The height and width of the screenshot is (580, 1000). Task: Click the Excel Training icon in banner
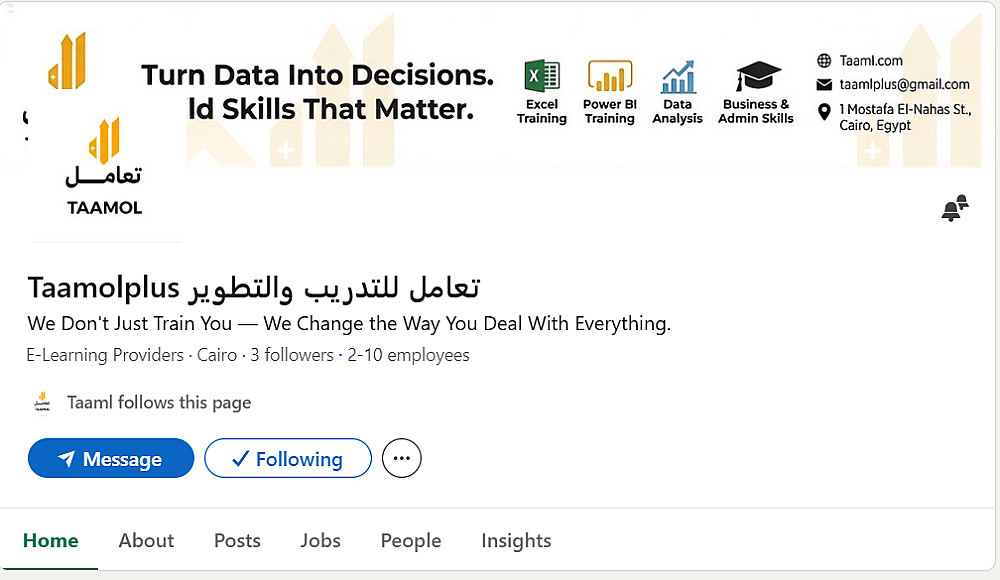click(x=542, y=77)
